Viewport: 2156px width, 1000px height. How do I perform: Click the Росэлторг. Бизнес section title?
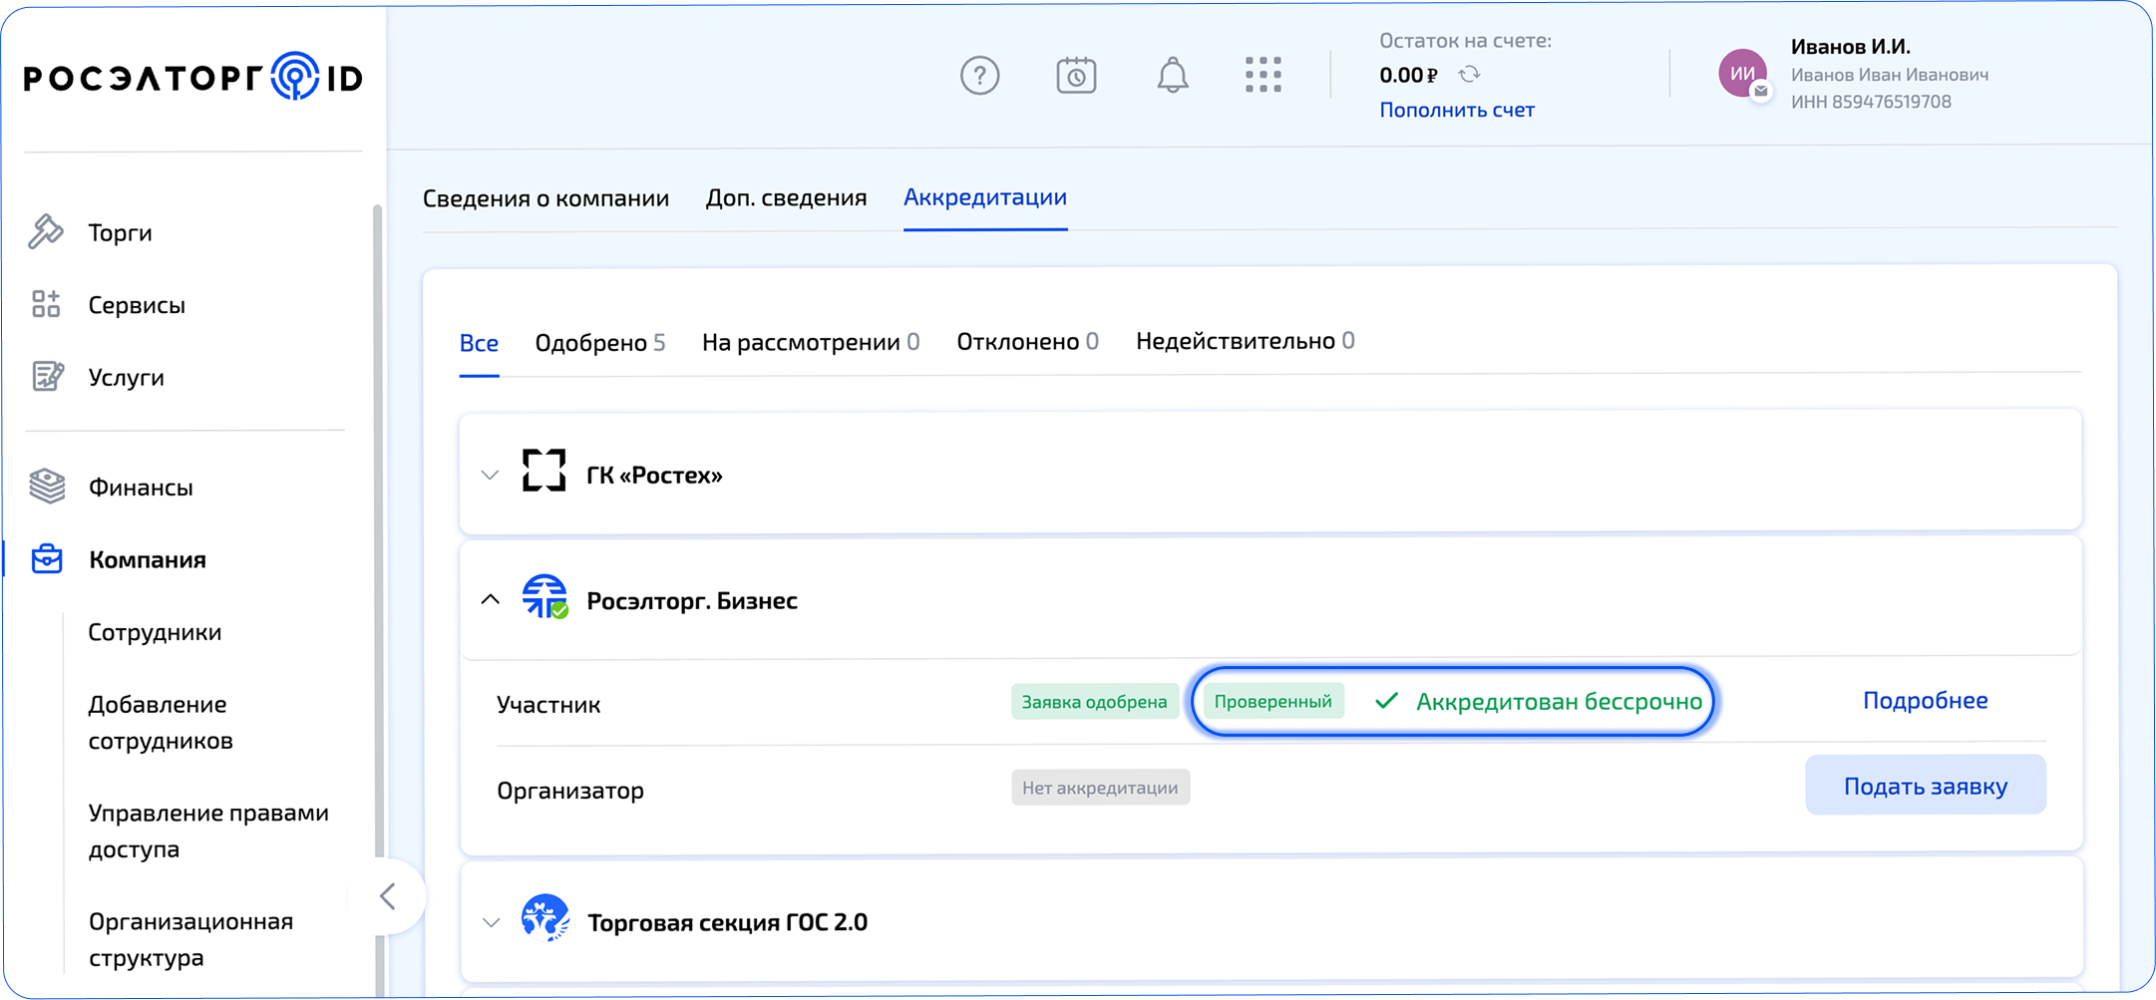692,601
